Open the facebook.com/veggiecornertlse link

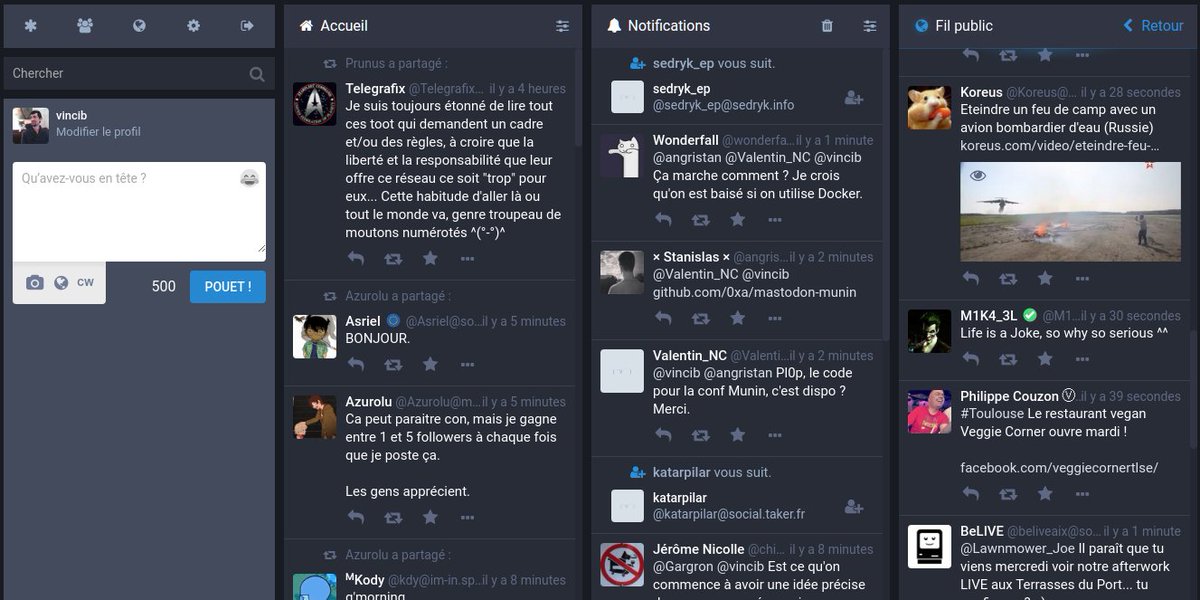pos(1059,468)
